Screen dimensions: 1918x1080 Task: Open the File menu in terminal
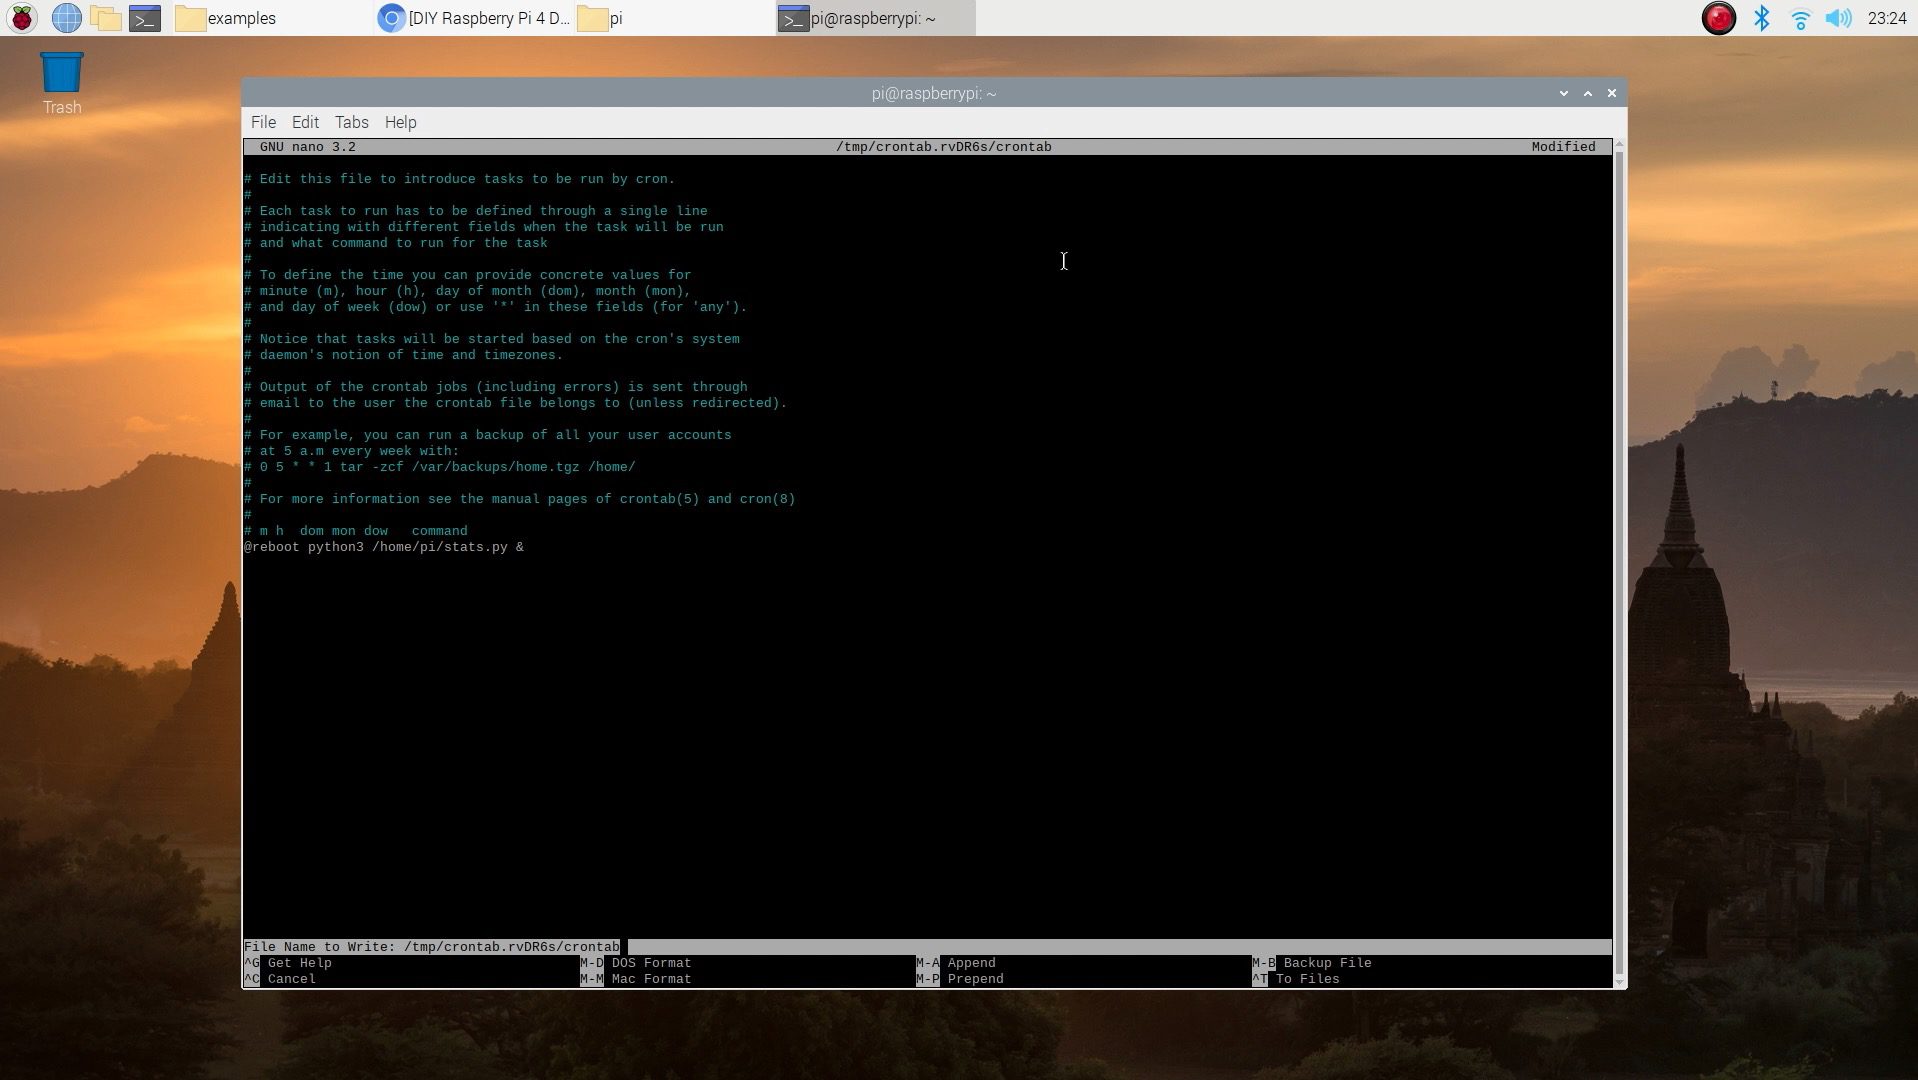[x=263, y=122]
